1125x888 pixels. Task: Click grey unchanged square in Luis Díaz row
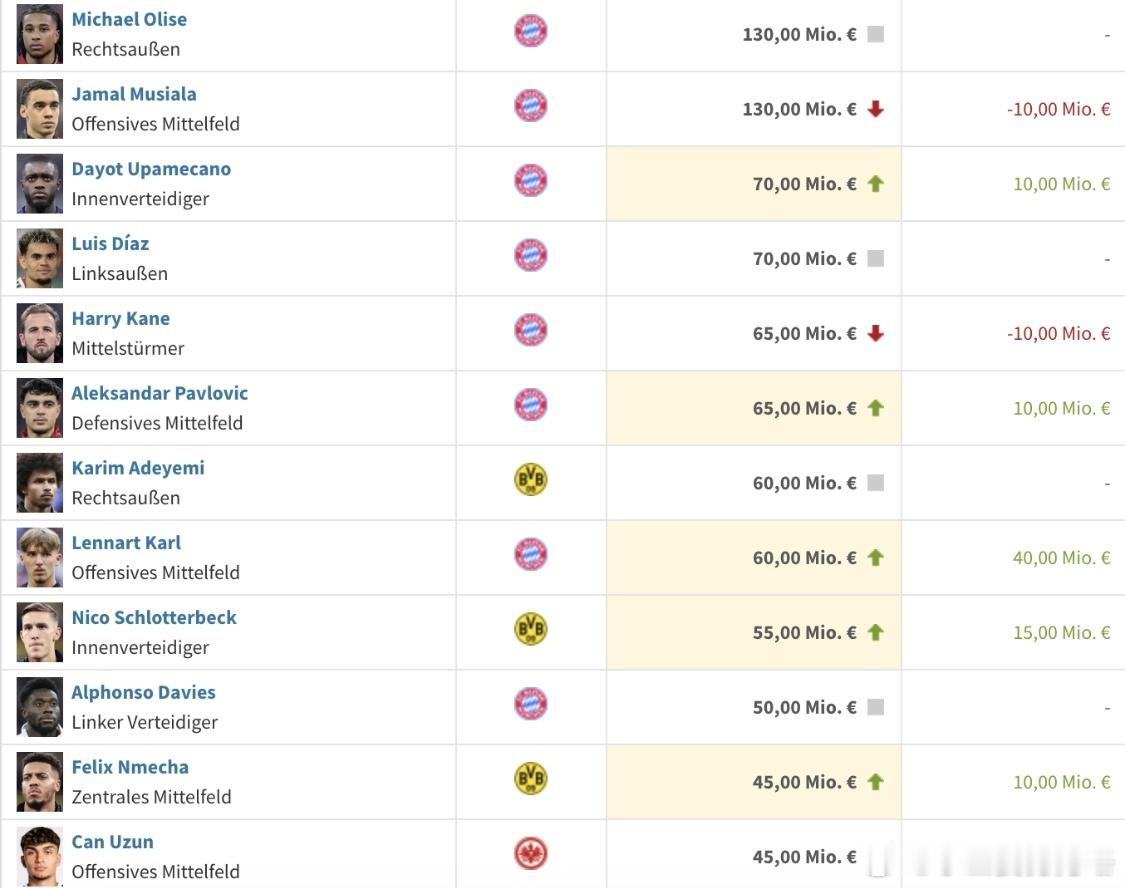click(x=876, y=259)
